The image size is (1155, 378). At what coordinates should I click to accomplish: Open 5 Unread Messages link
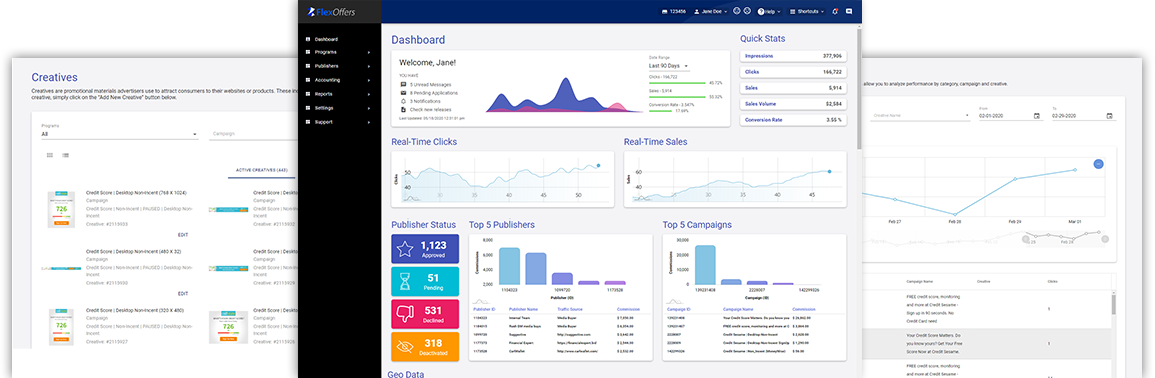430,85
